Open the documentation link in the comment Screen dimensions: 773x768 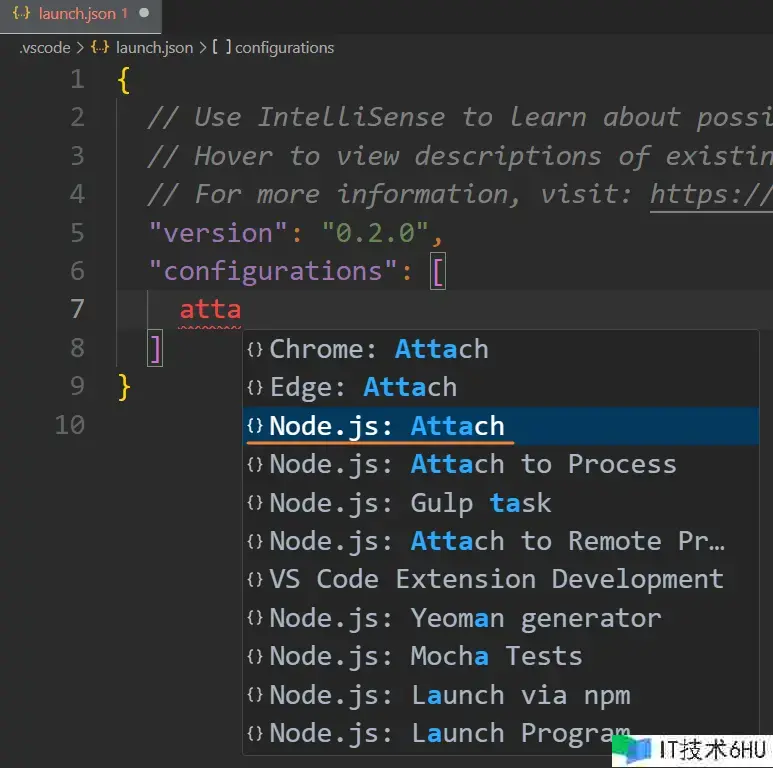[710, 194]
